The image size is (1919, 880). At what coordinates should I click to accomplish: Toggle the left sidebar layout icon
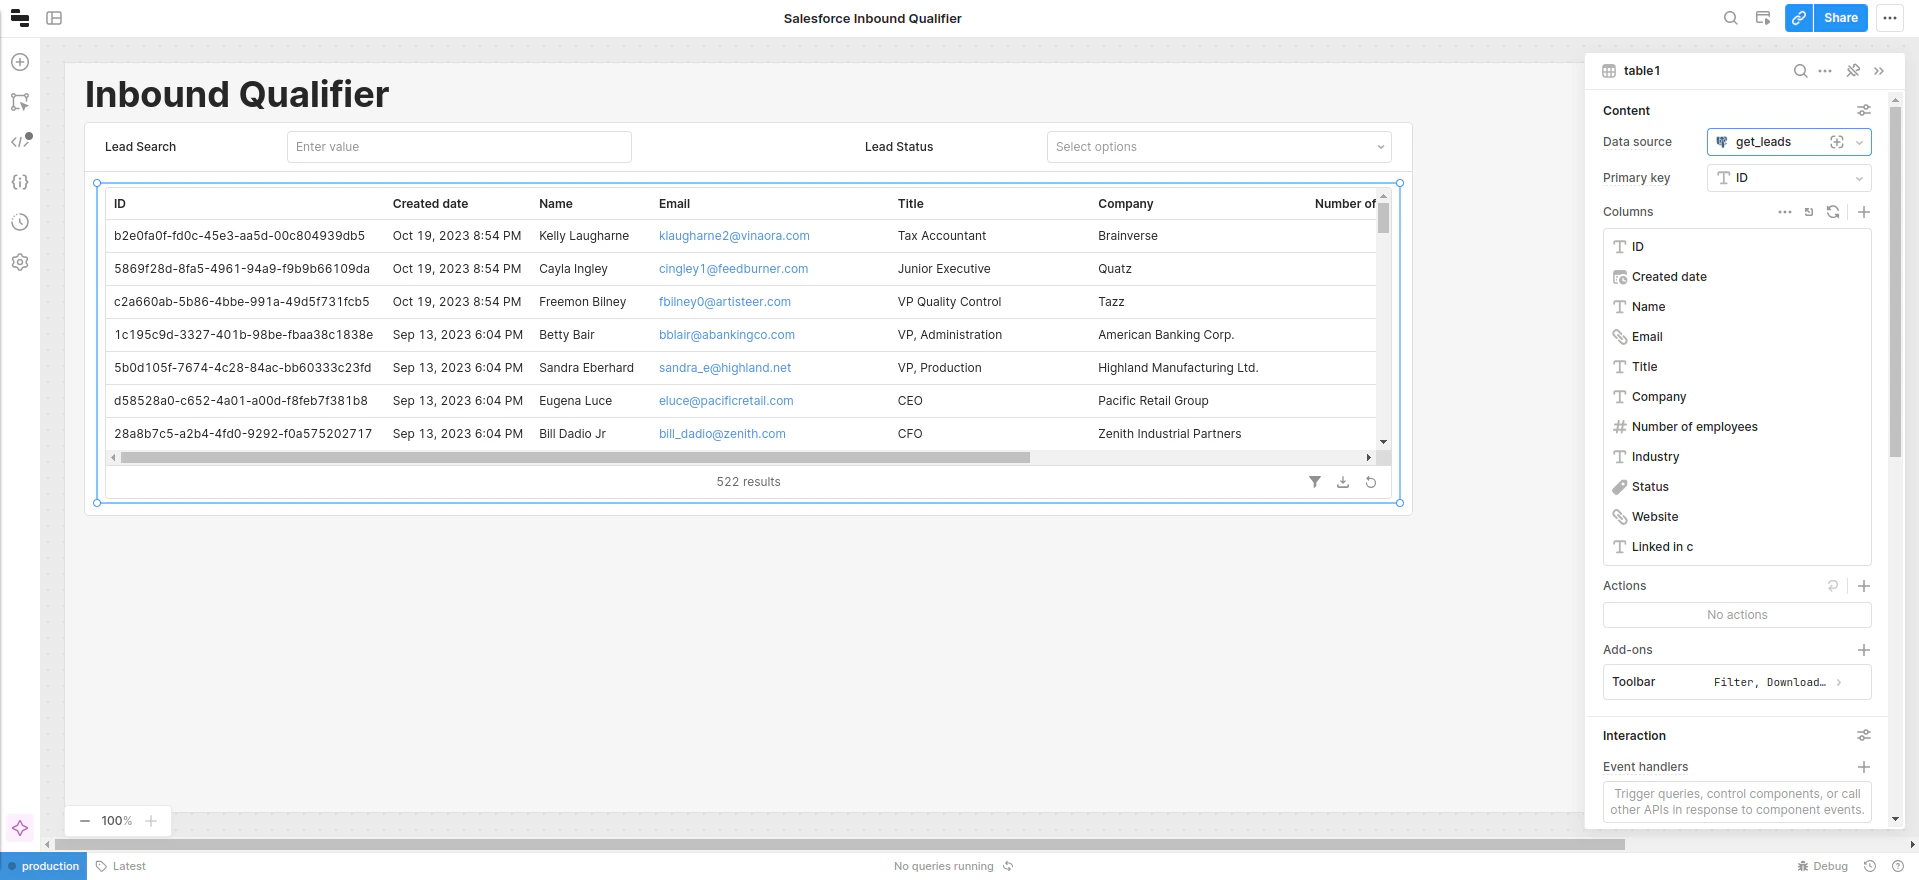54,18
